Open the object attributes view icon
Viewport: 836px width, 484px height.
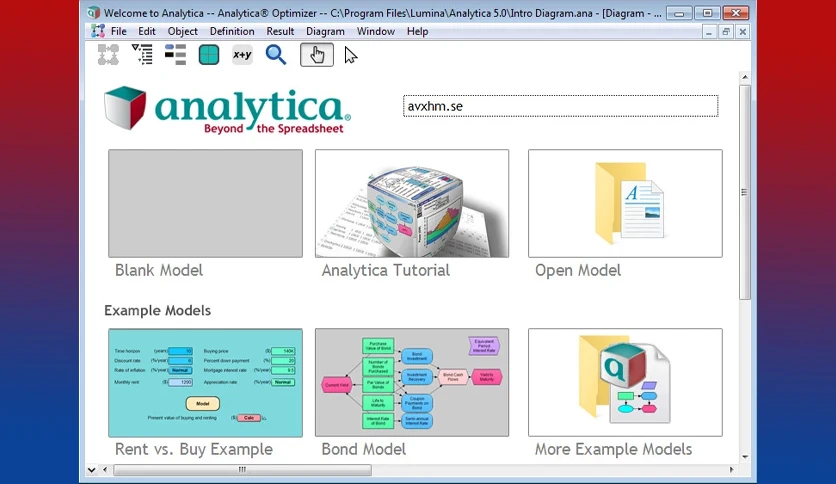(175, 55)
